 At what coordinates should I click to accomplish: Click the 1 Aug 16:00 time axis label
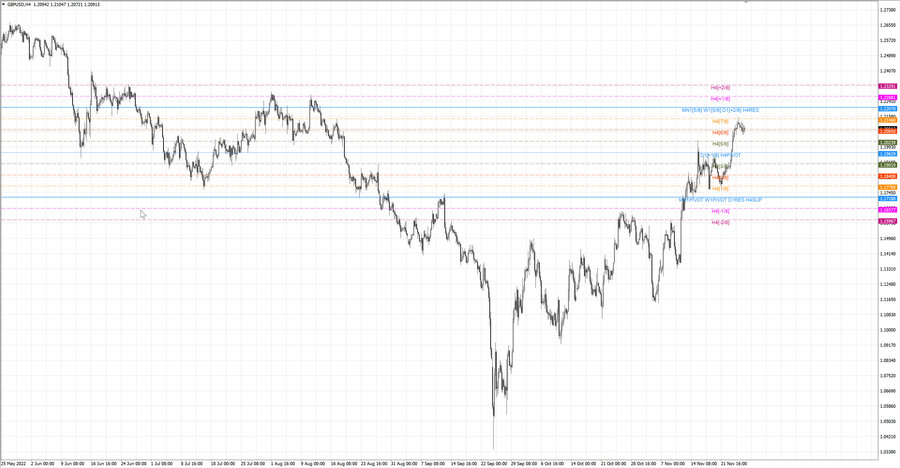pos(282,463)
